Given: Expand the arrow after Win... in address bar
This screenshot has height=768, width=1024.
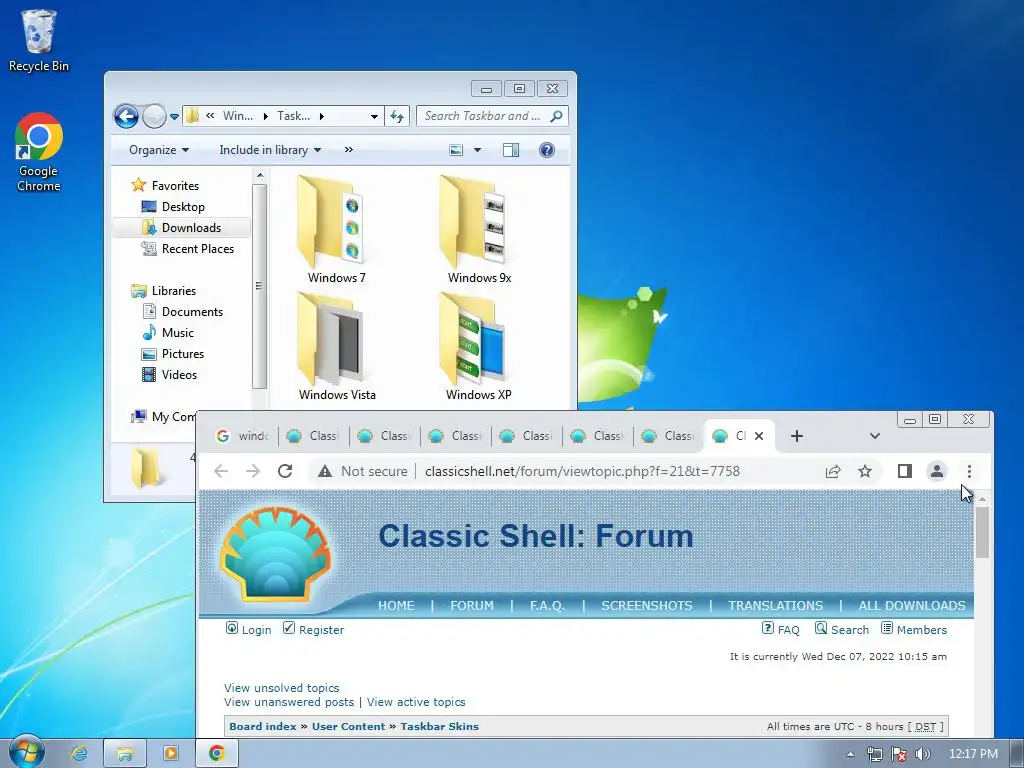Looking at the screenshot, I should 266,116.
